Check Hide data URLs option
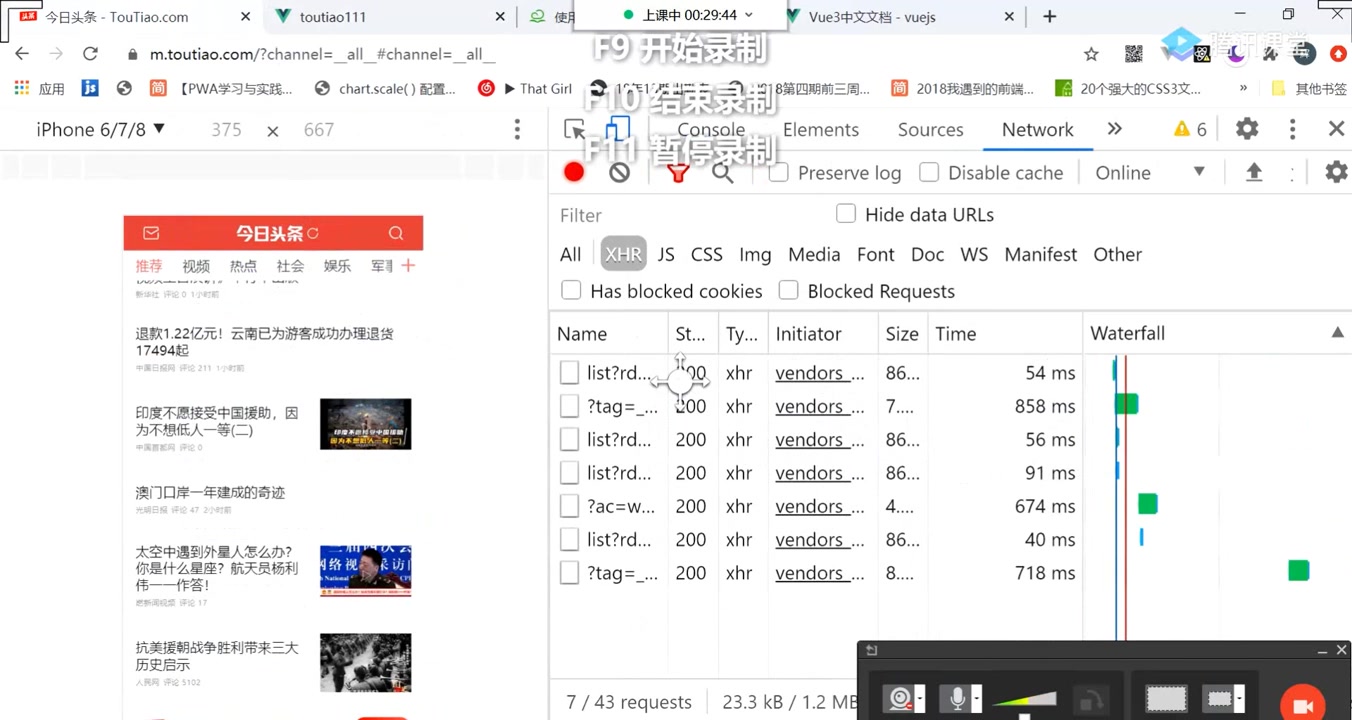 (846, 213)
